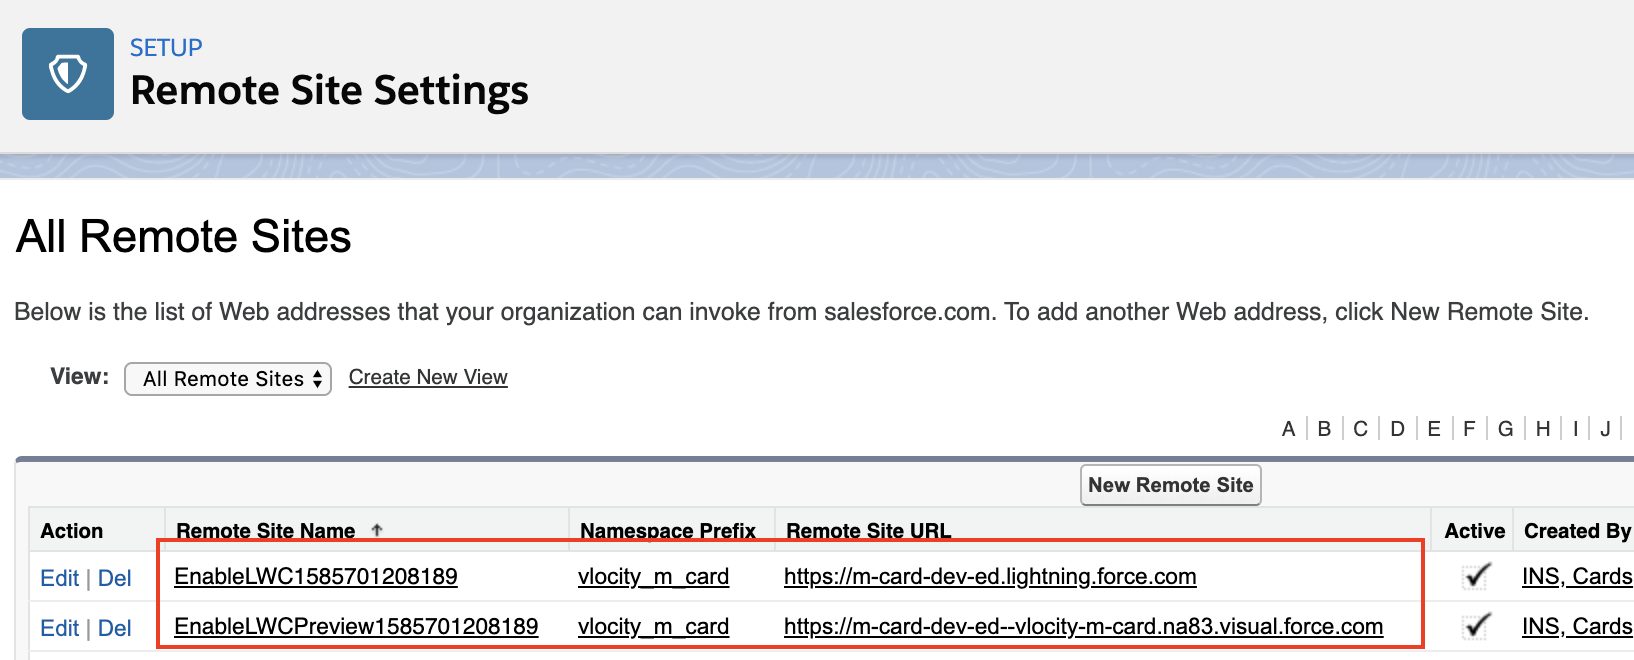Filter sites by letter F
The image size is (1634, 660).
pyautogui.click(x=1469, y=429)
